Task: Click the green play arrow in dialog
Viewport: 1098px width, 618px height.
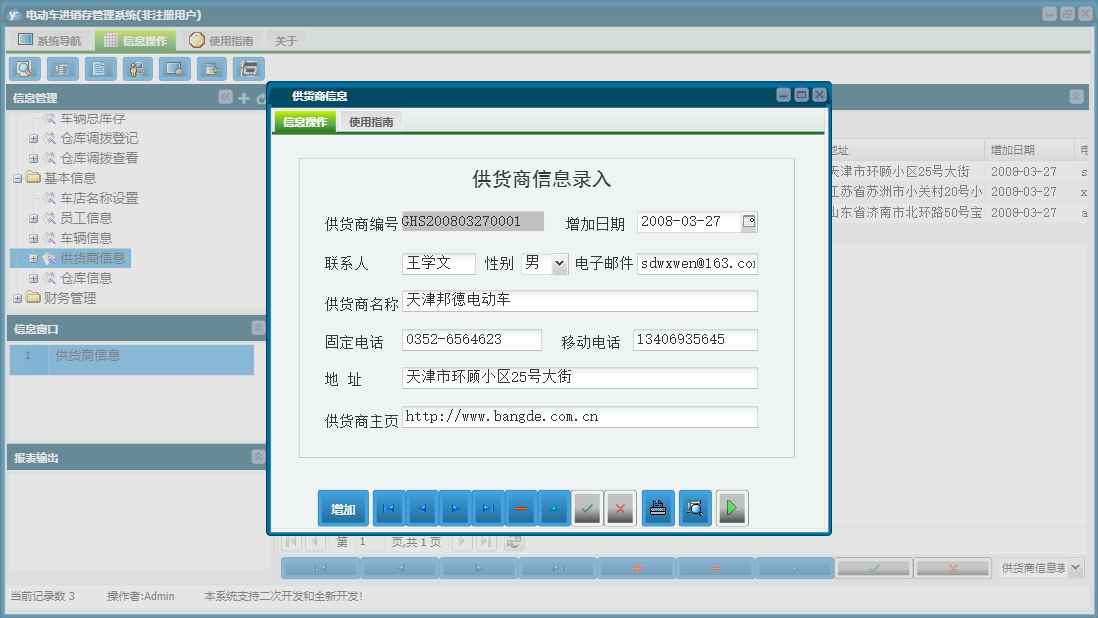Action: click(x=732, y=508)
